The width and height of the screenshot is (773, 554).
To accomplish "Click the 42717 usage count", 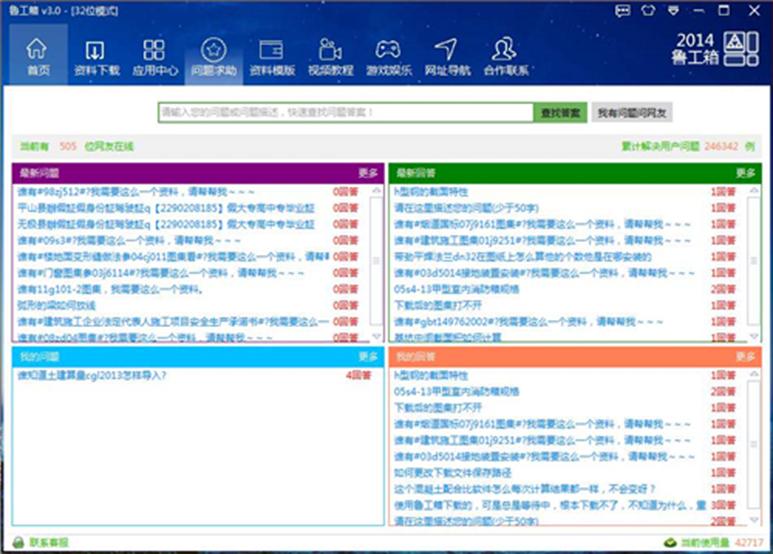I will [x=749, y=543].
